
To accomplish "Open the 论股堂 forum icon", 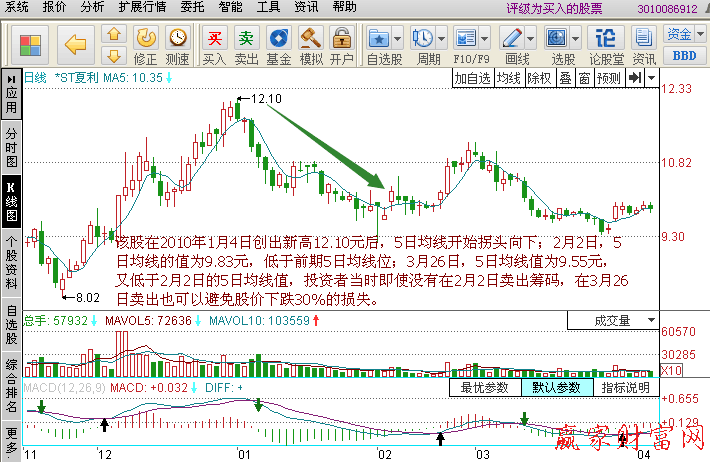I will tap(606, 45).
